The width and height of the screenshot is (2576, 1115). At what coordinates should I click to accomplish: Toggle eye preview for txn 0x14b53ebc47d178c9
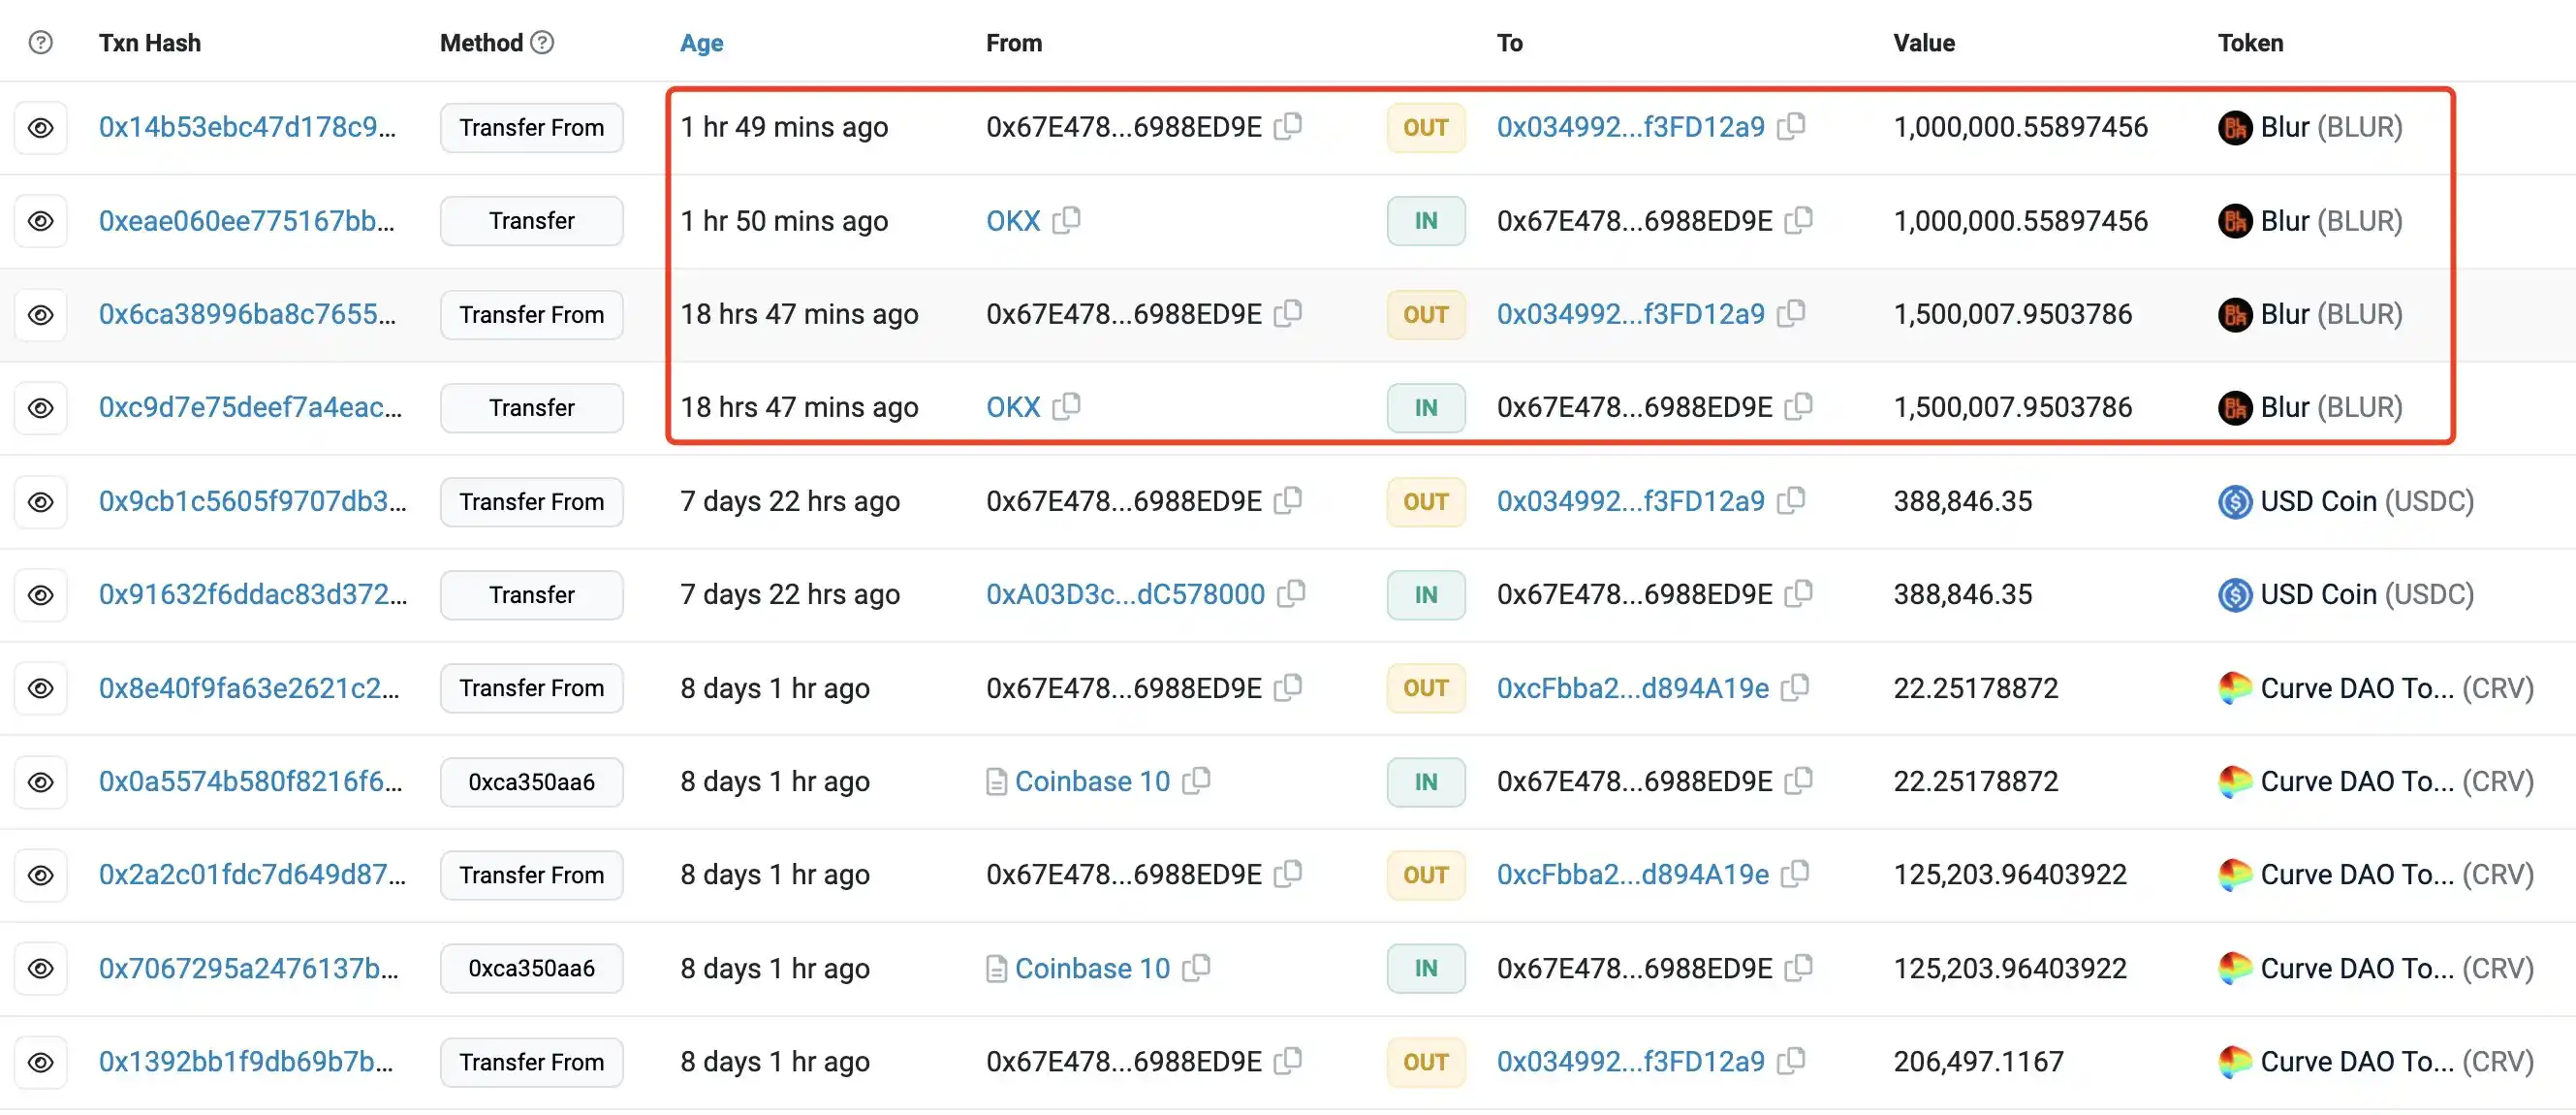pos(40,127)
